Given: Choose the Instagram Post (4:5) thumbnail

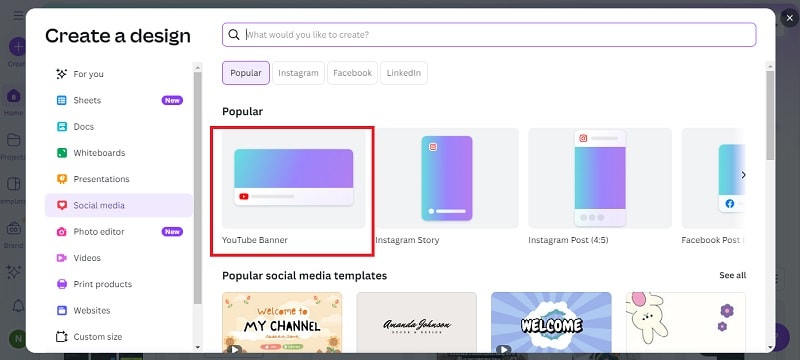Looking at the screenshot, I should 600,178.
